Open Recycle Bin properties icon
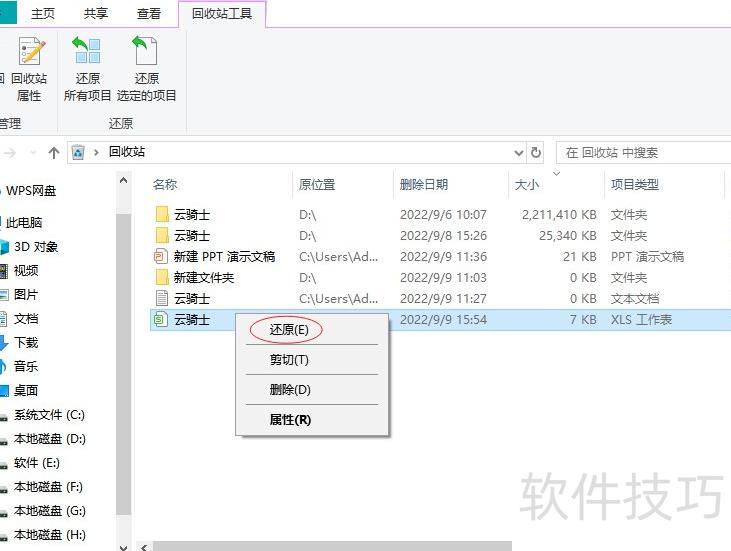 pos(31,51)
